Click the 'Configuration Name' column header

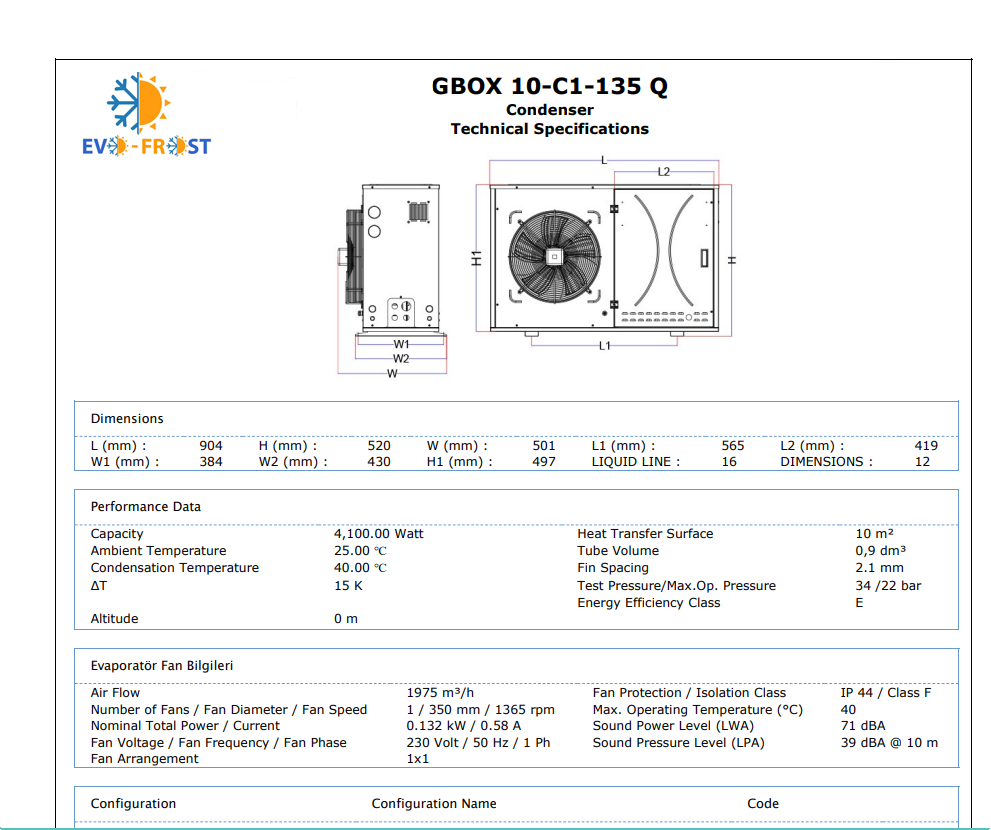[434, 803]
